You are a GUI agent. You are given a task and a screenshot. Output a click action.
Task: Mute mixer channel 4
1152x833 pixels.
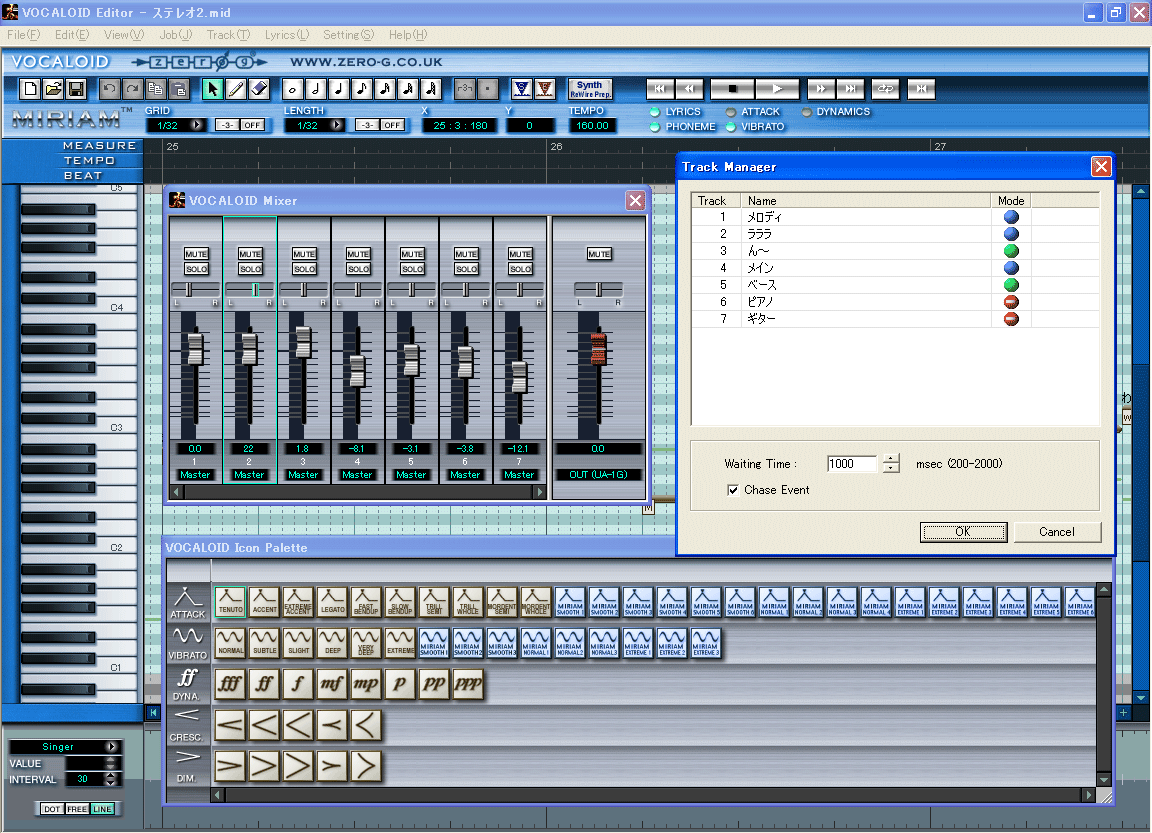[359, 254]
